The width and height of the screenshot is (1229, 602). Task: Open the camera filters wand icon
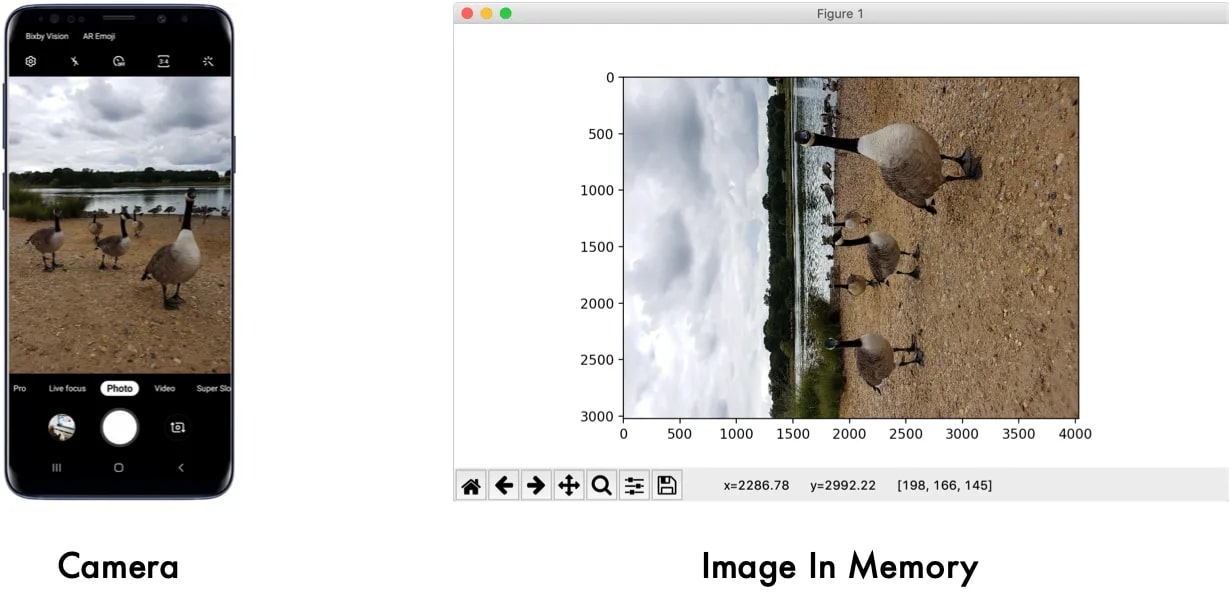point(208,61)
